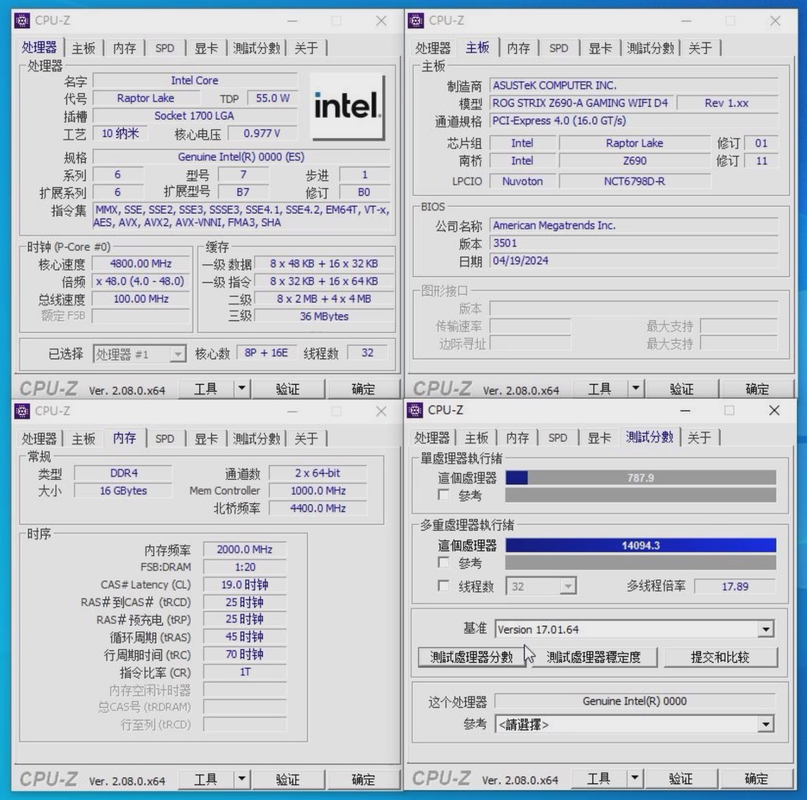Open the 显卡 tab in the memory window
807x800 pixels.
(x=206, y=439)
